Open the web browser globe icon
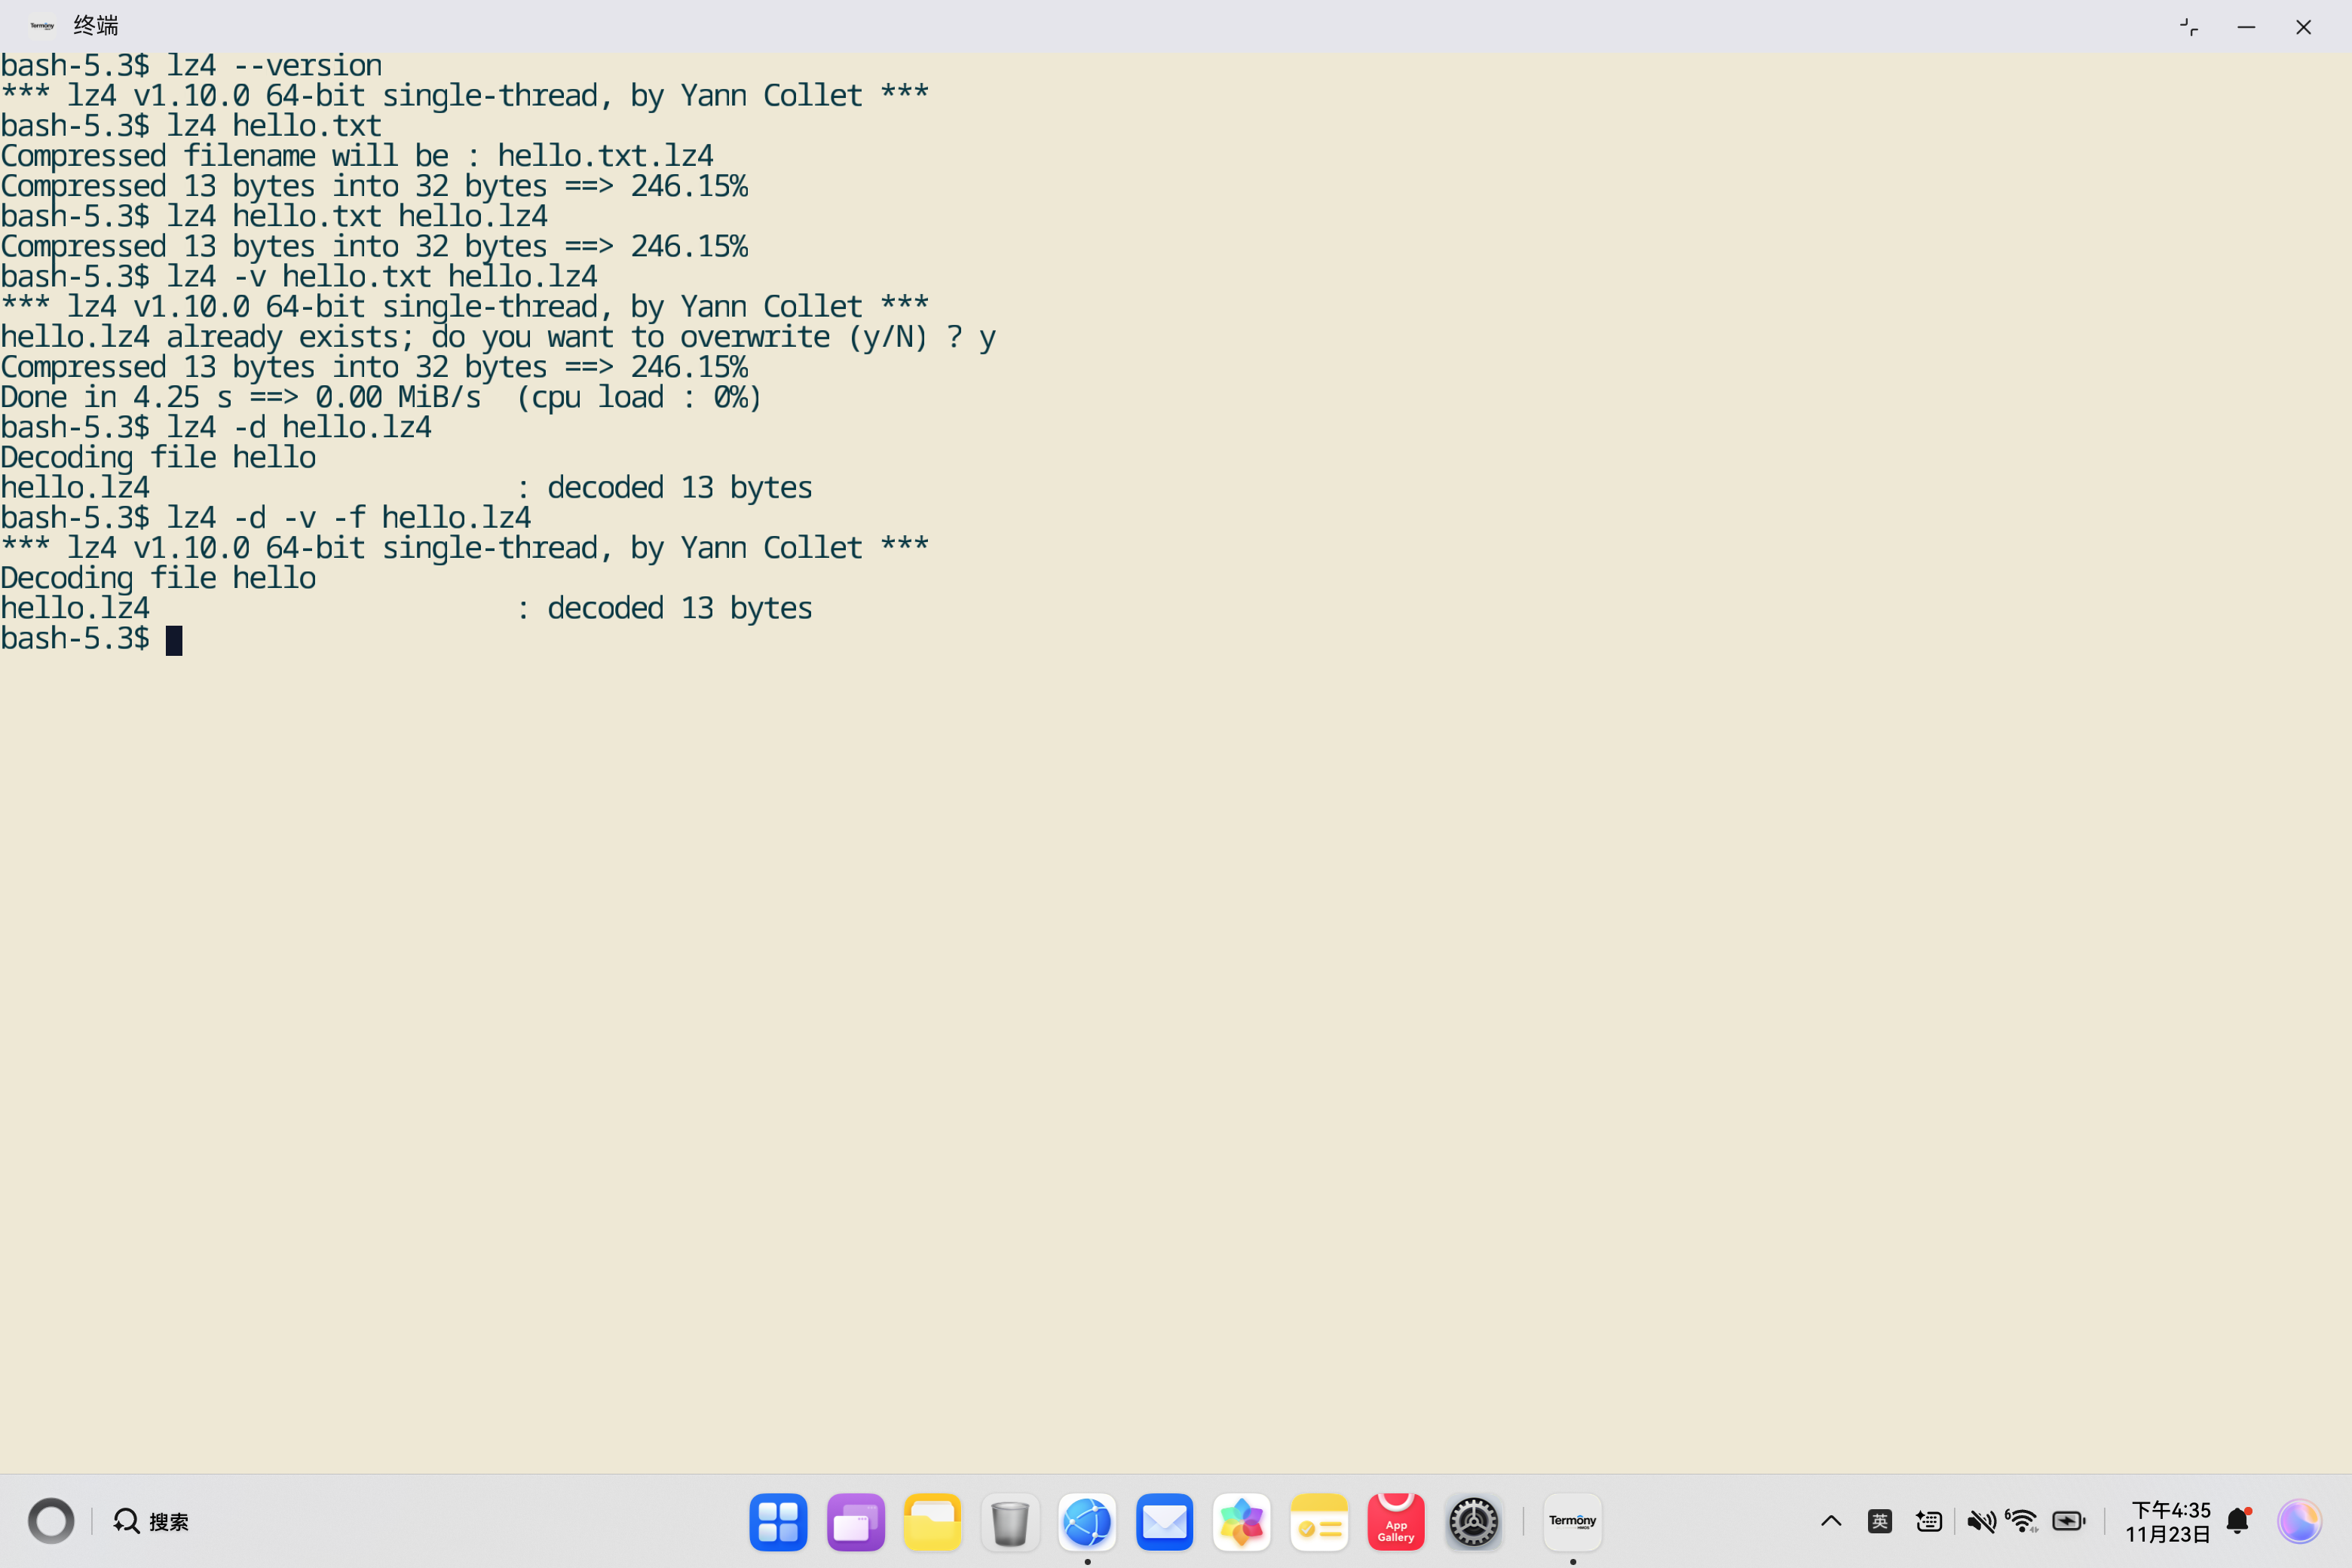Screen dimensions: 2352x1568 [1087, 1521]
